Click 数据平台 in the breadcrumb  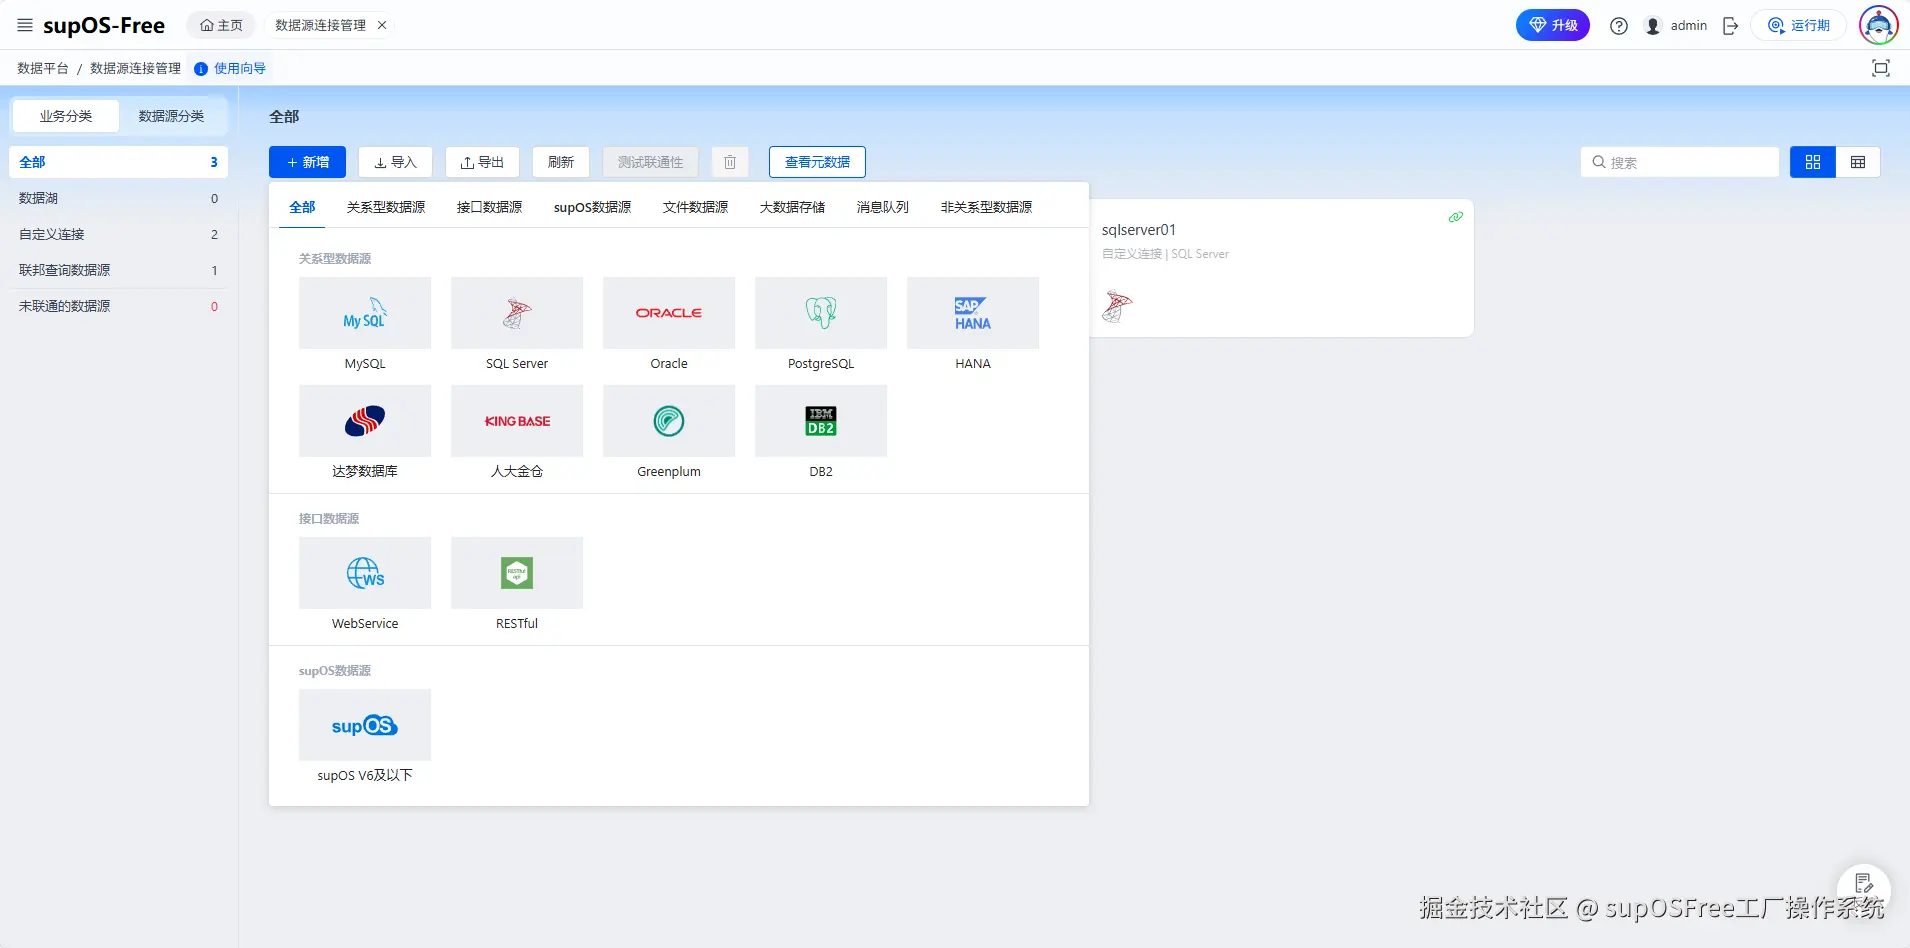point(43,68)
